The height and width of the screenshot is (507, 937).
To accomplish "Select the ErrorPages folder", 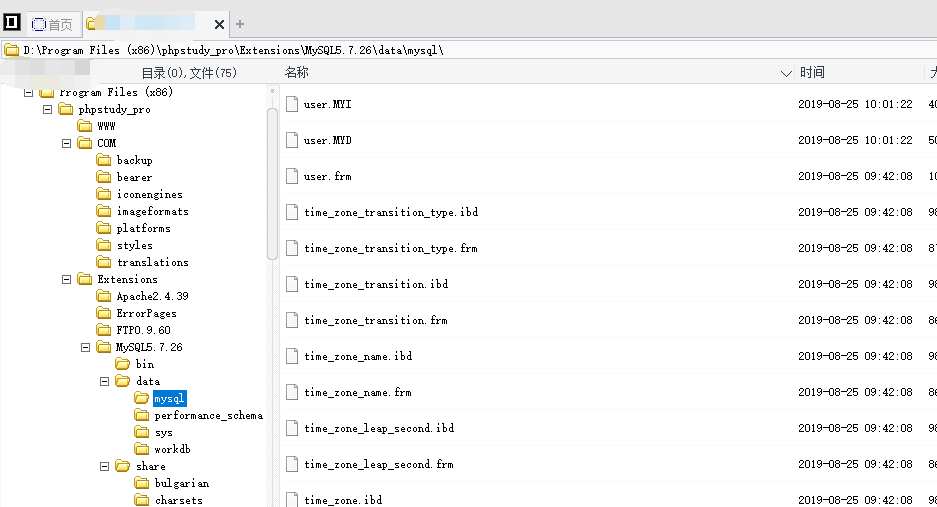I will [146, 313].
